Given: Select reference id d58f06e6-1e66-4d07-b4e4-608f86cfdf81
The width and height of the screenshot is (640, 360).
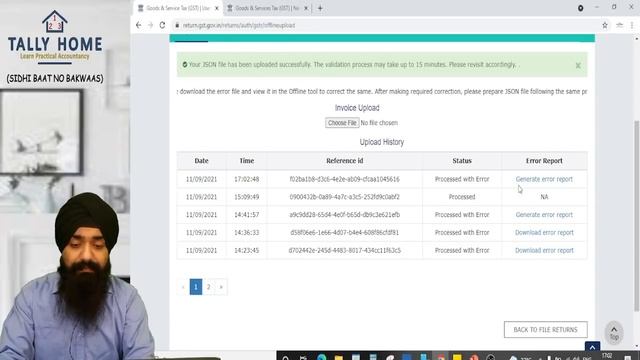Looking at the screenshot, I should tap(344, 233).
